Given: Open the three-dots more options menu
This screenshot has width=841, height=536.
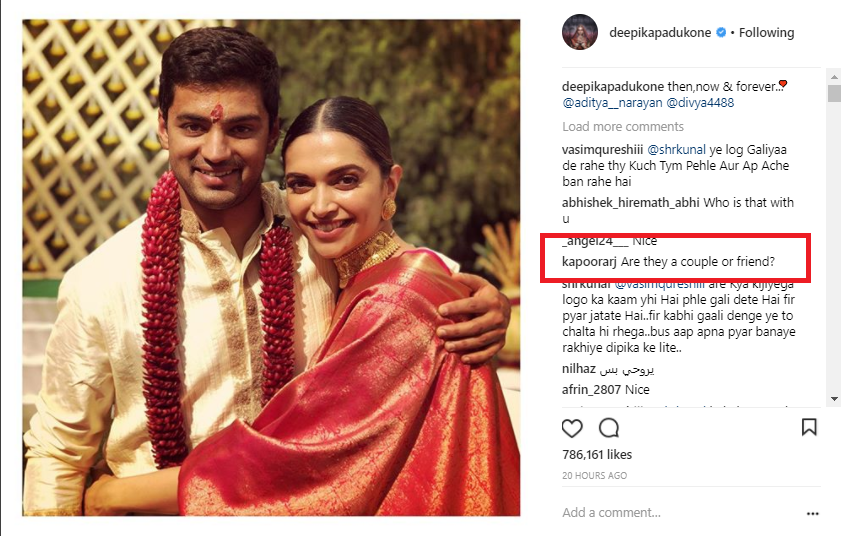Looking at the screenshot, I should click(812, 513).
